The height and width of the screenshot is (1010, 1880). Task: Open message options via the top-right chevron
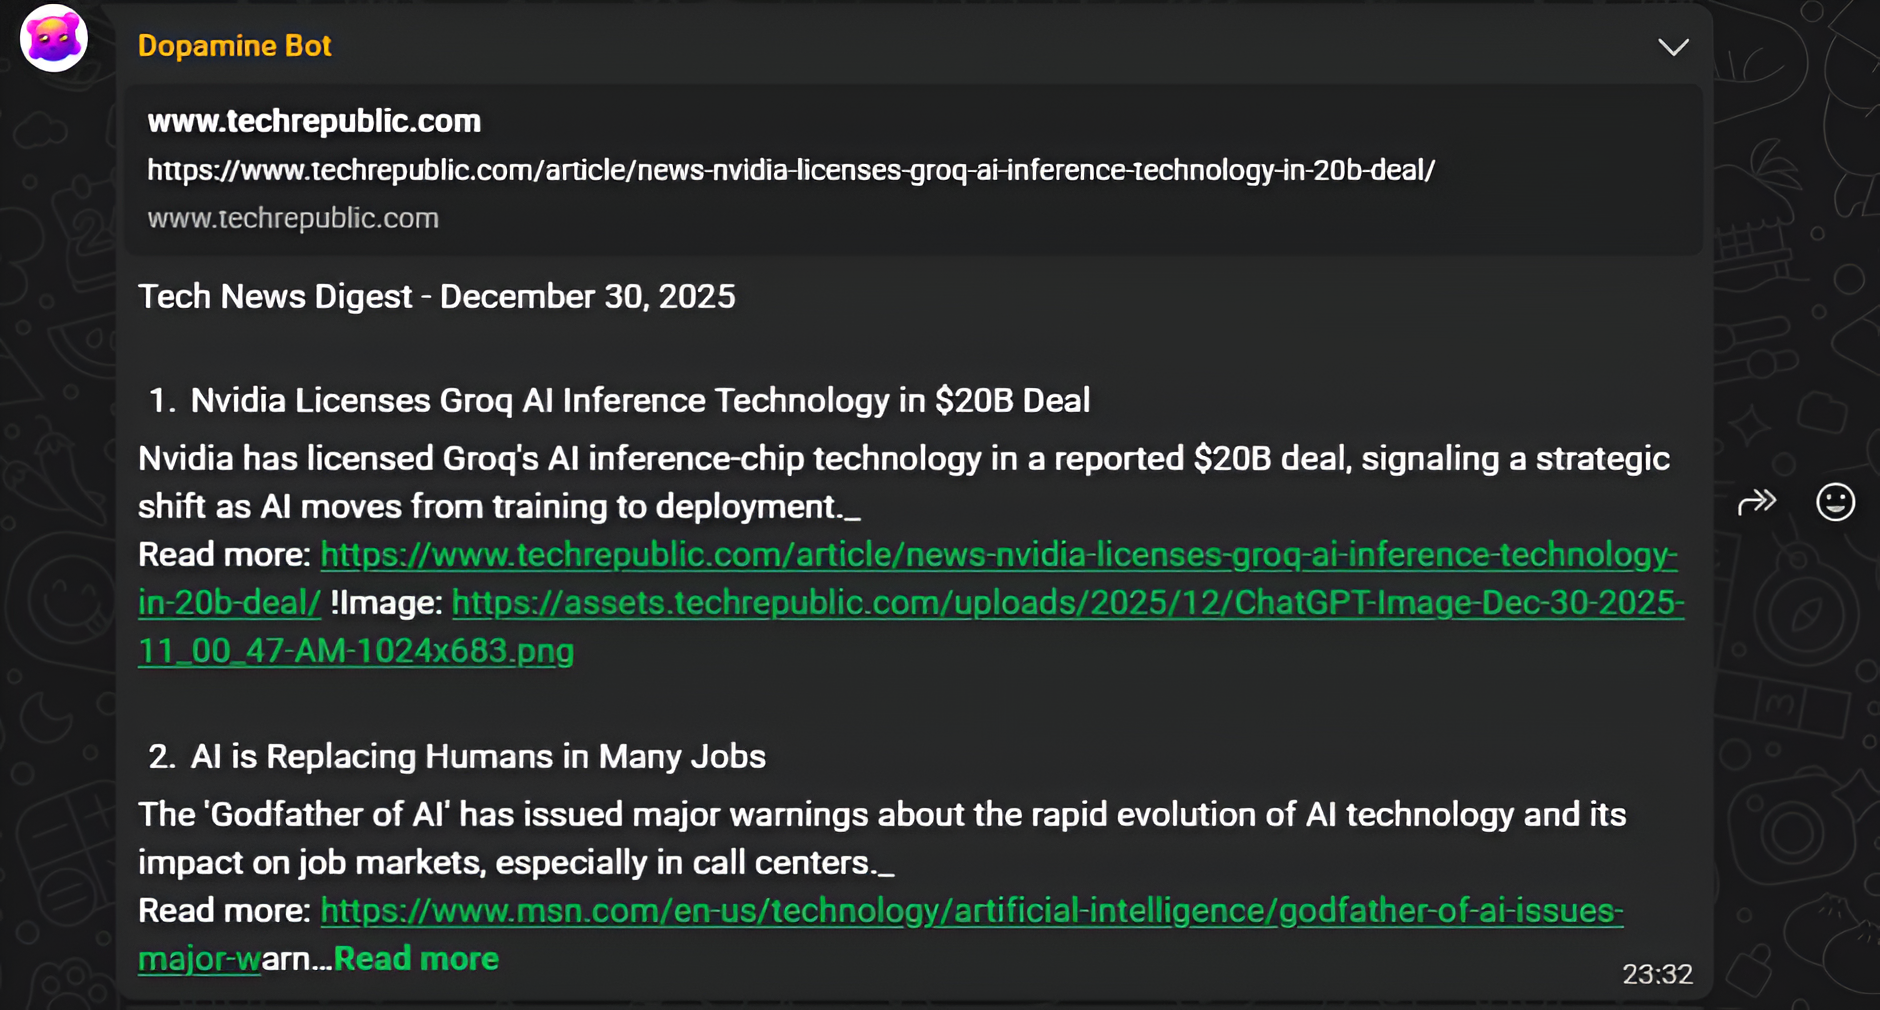click(x=1672, y=46)
